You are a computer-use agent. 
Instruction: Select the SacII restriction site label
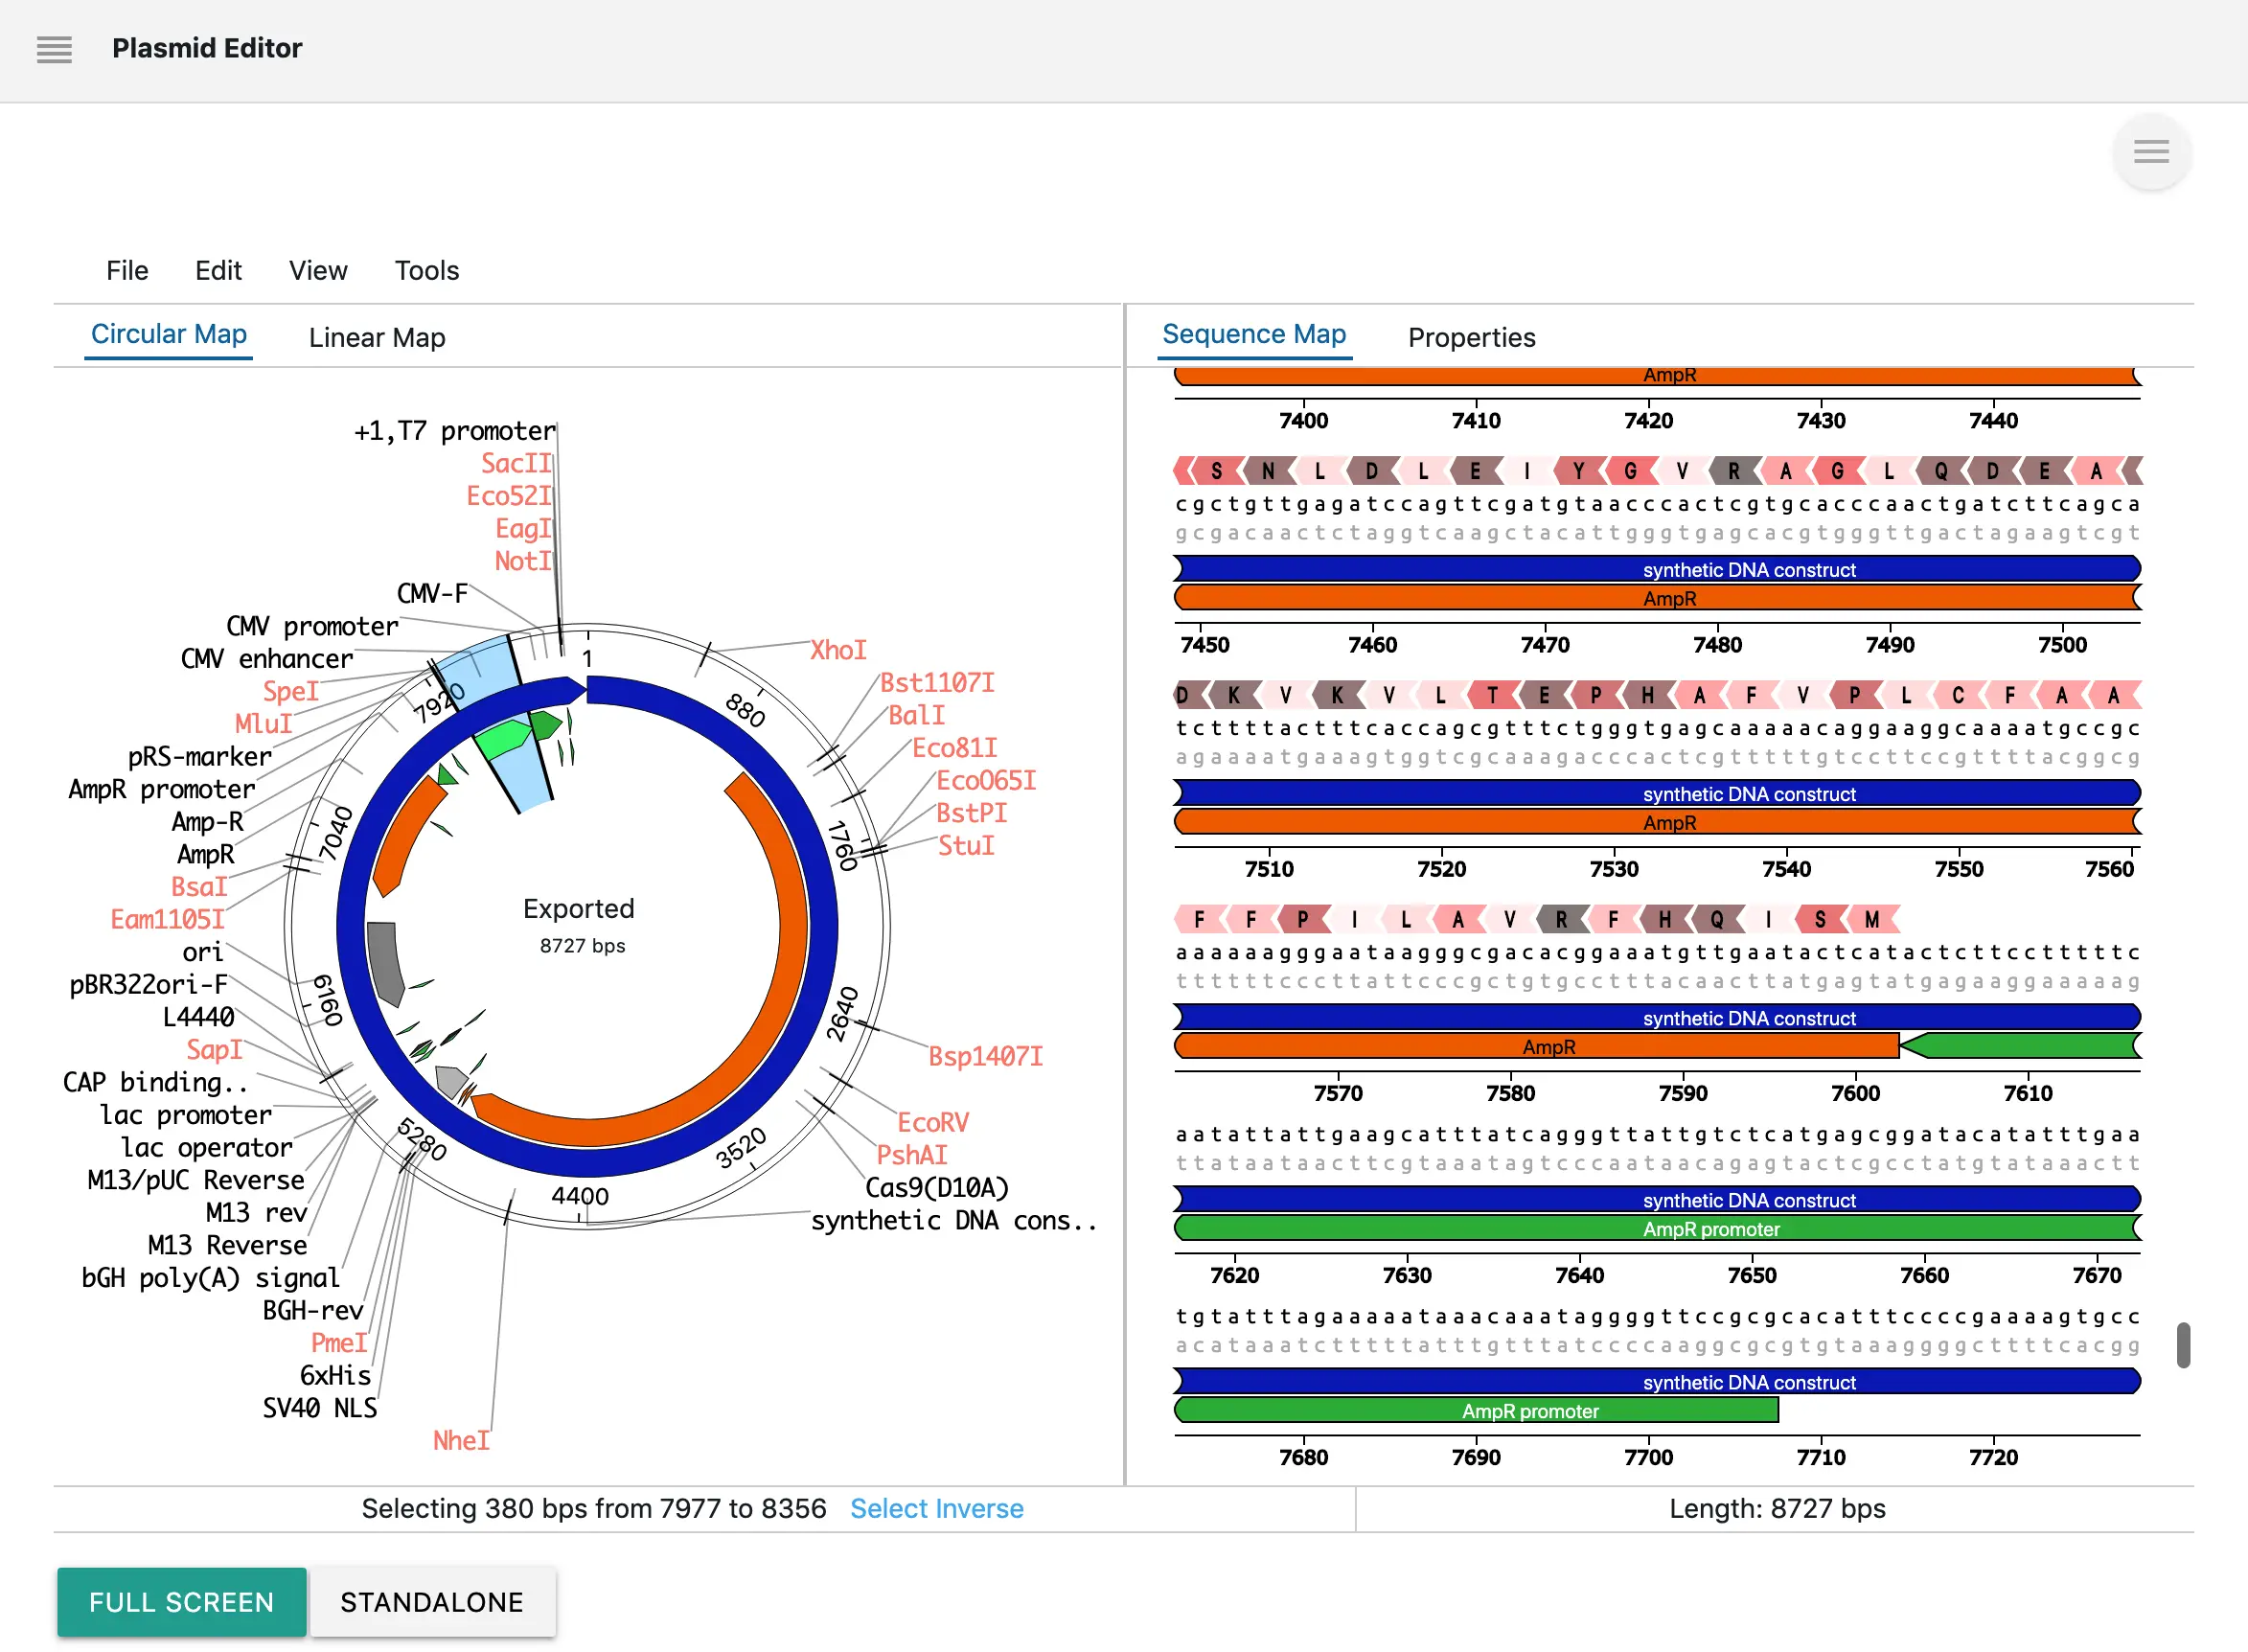tap(516, 463)
